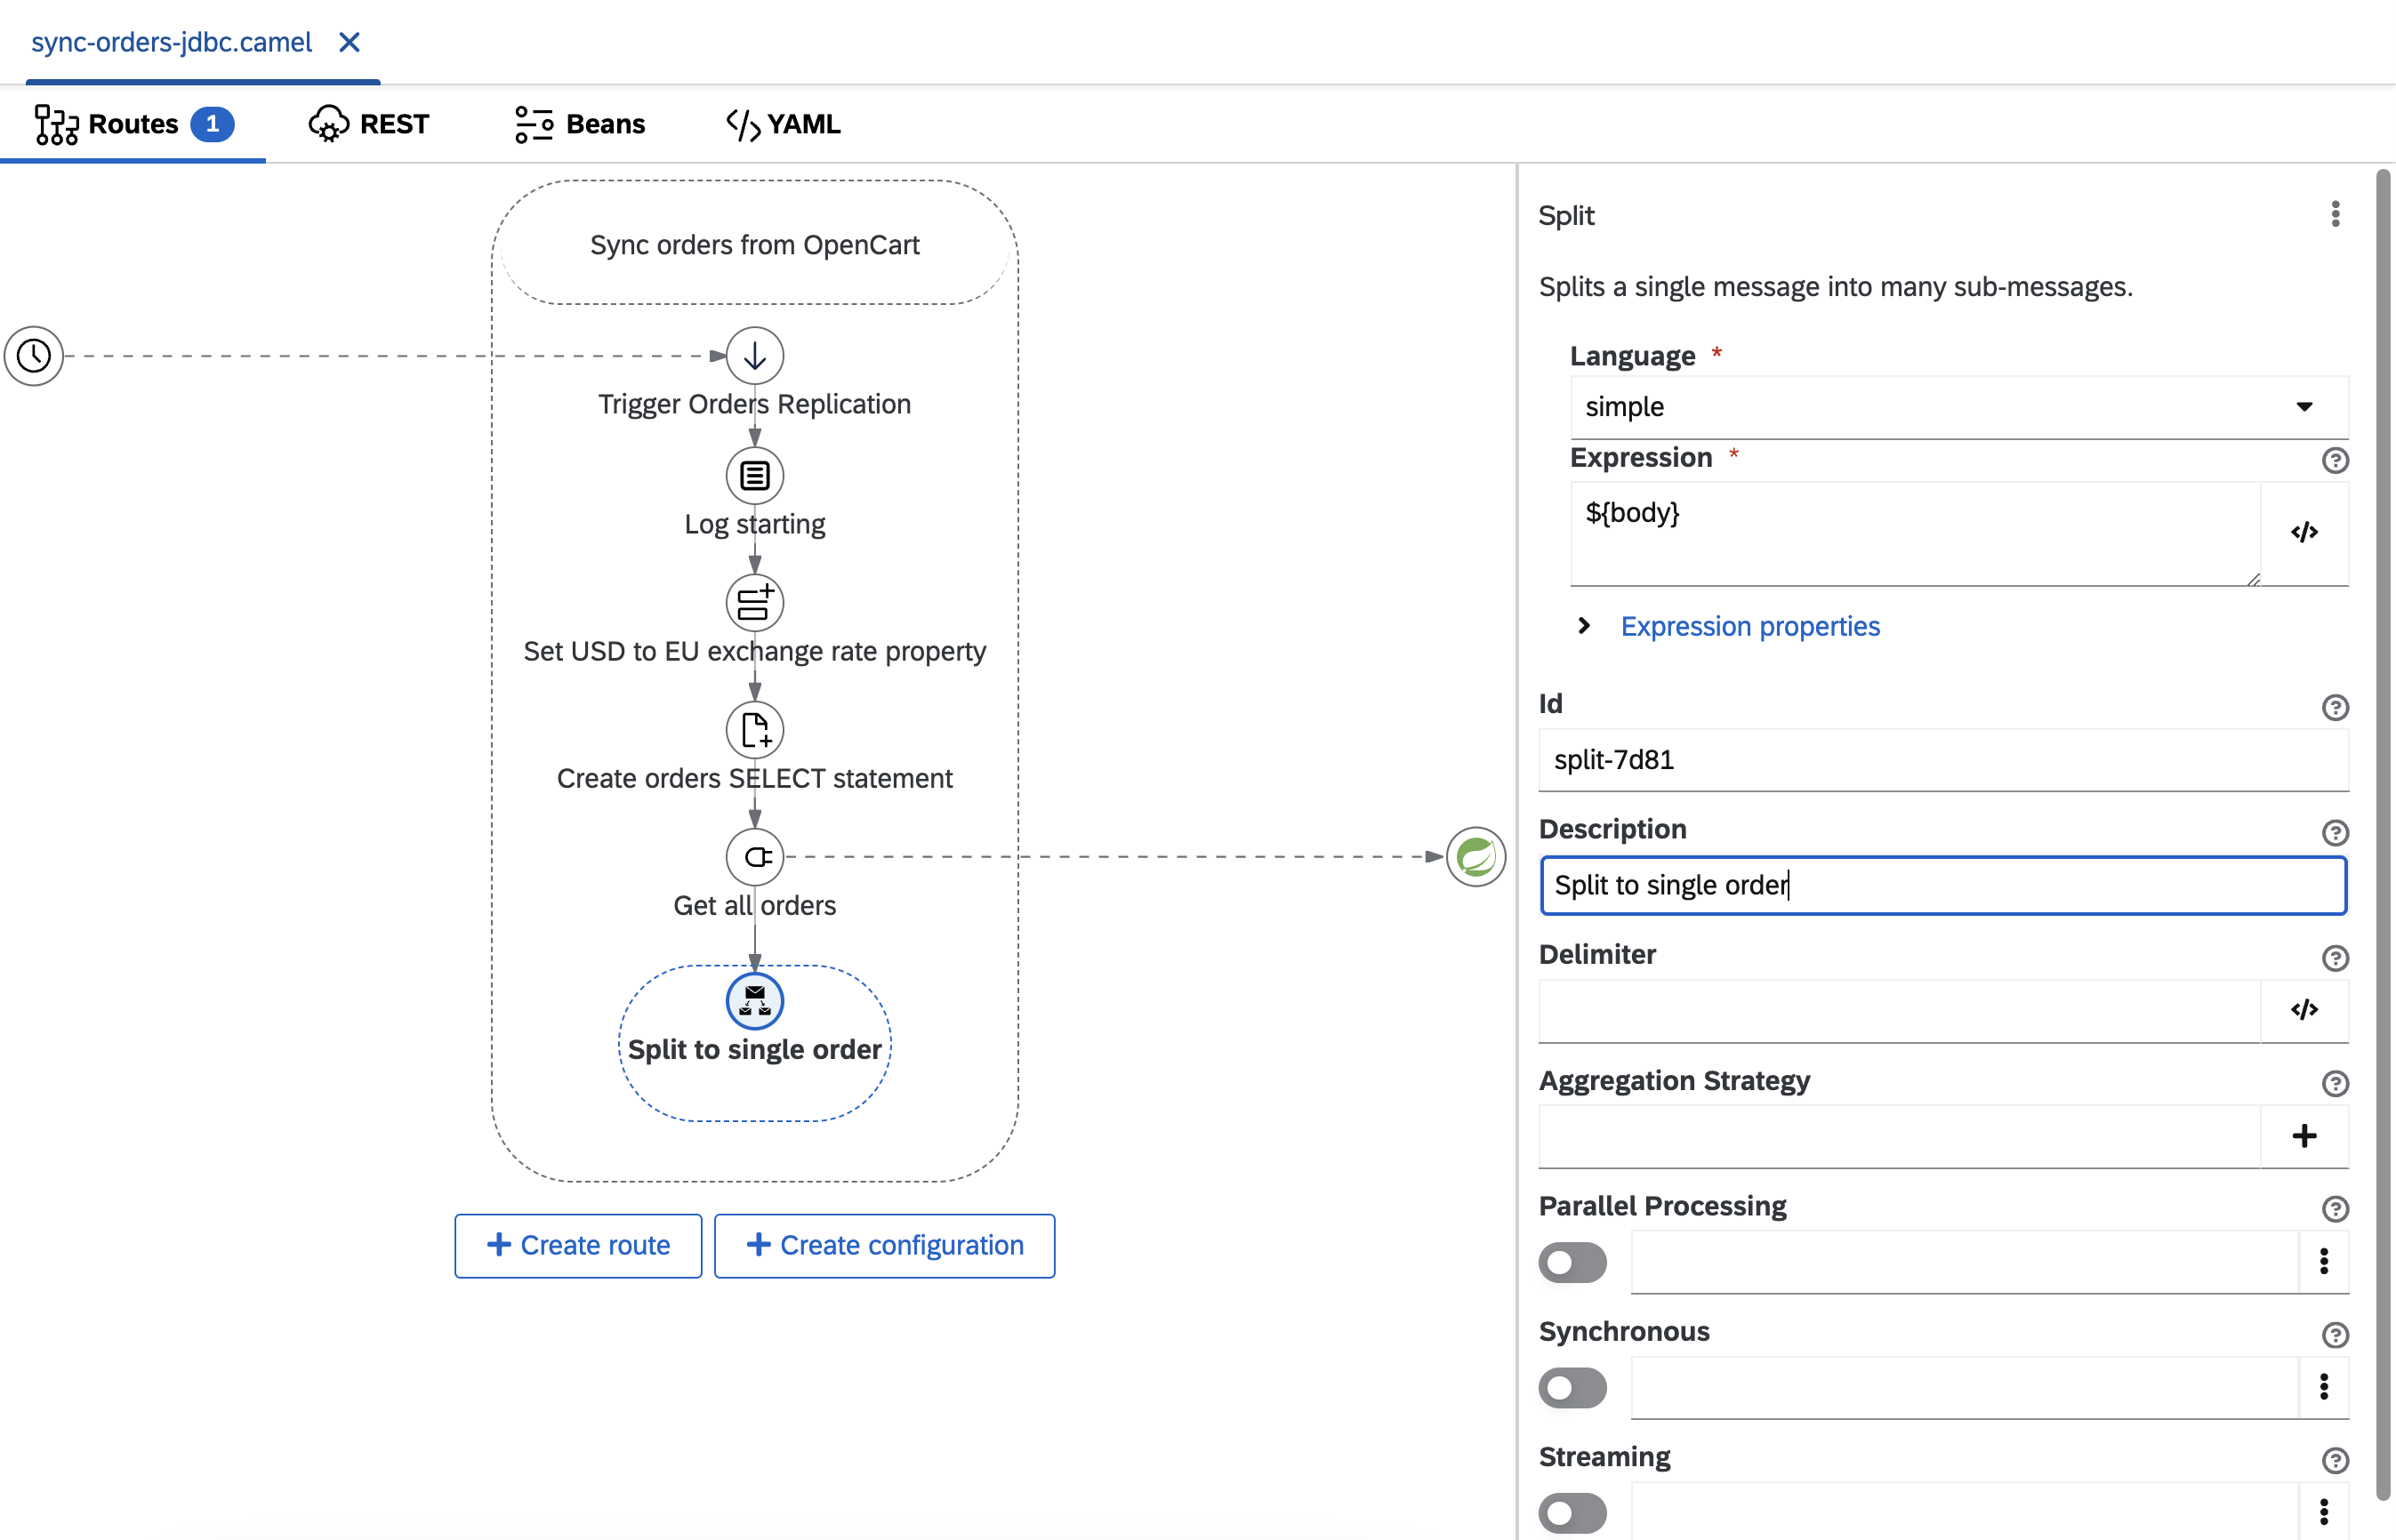Screen dimensions: 2396x1540
Task: Click the timer source clock icon
Action: click(x=34, y=355)
